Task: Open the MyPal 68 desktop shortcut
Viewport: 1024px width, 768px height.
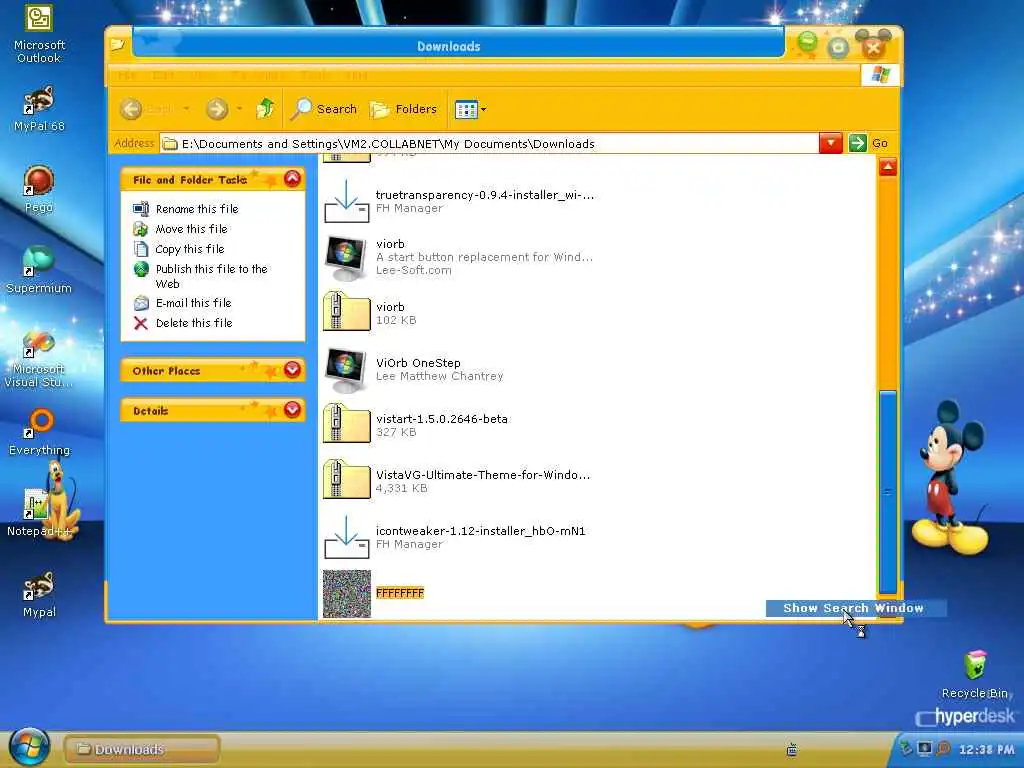Action: coord(39,109)
